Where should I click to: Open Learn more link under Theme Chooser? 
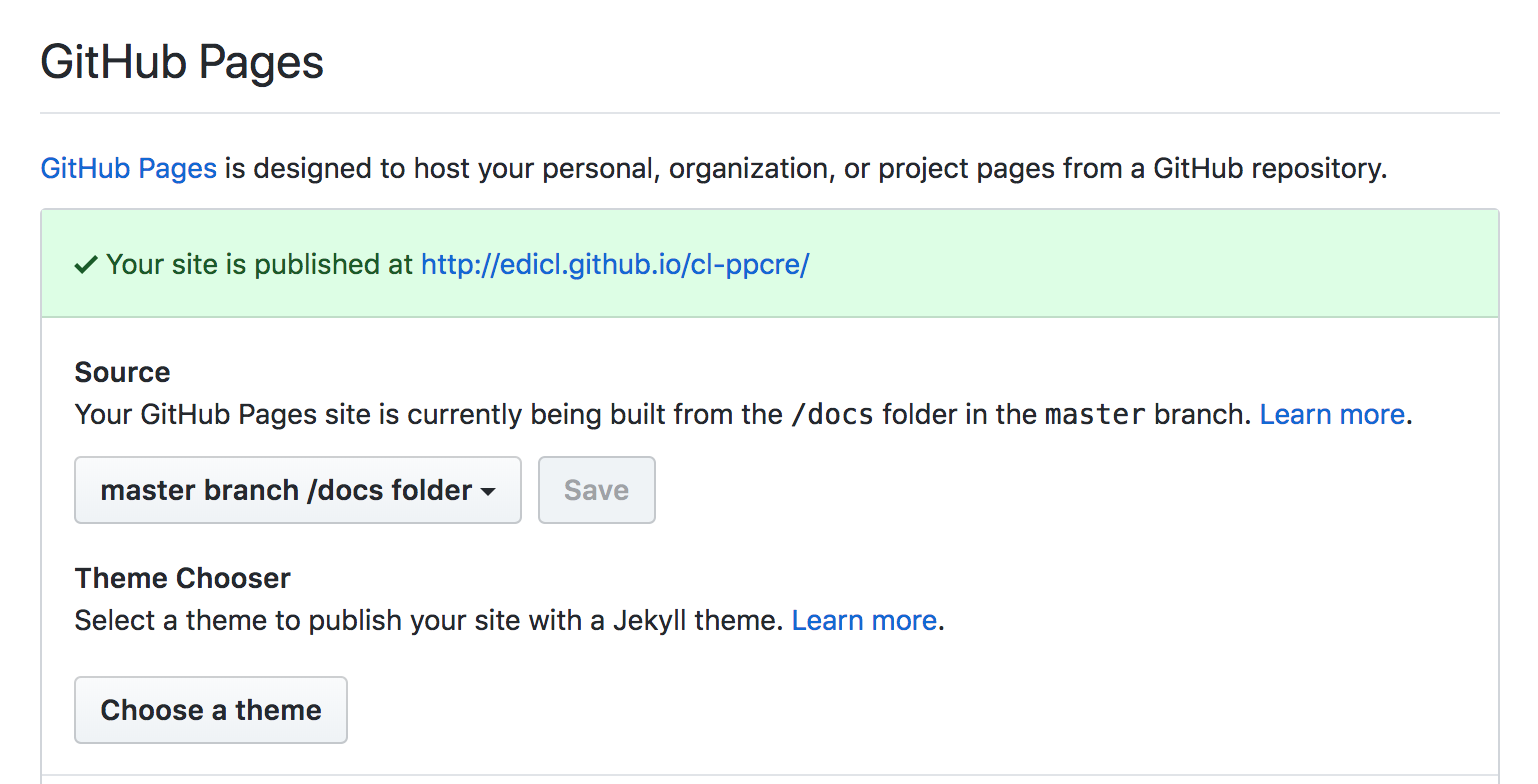[864, 620]
